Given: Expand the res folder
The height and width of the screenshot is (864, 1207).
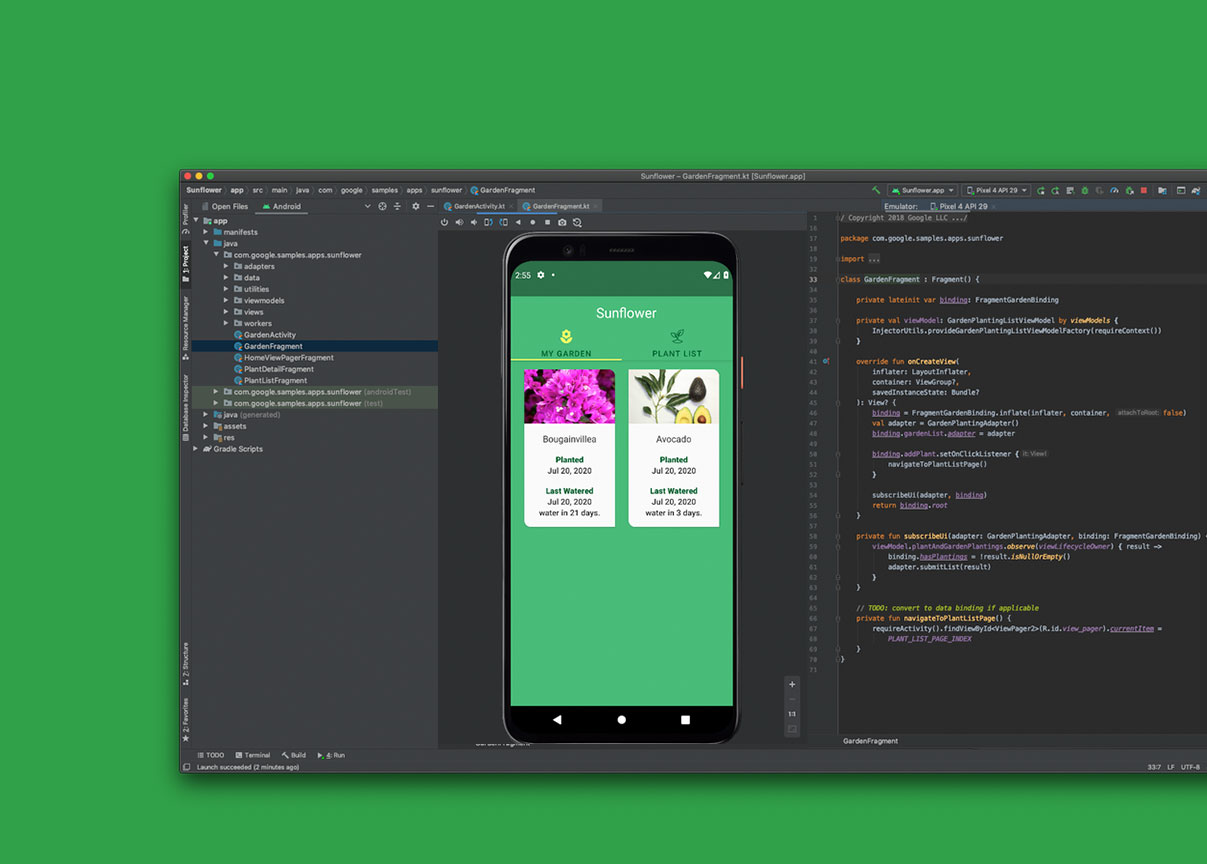Looking at the screenshot, I should [207, 437].
